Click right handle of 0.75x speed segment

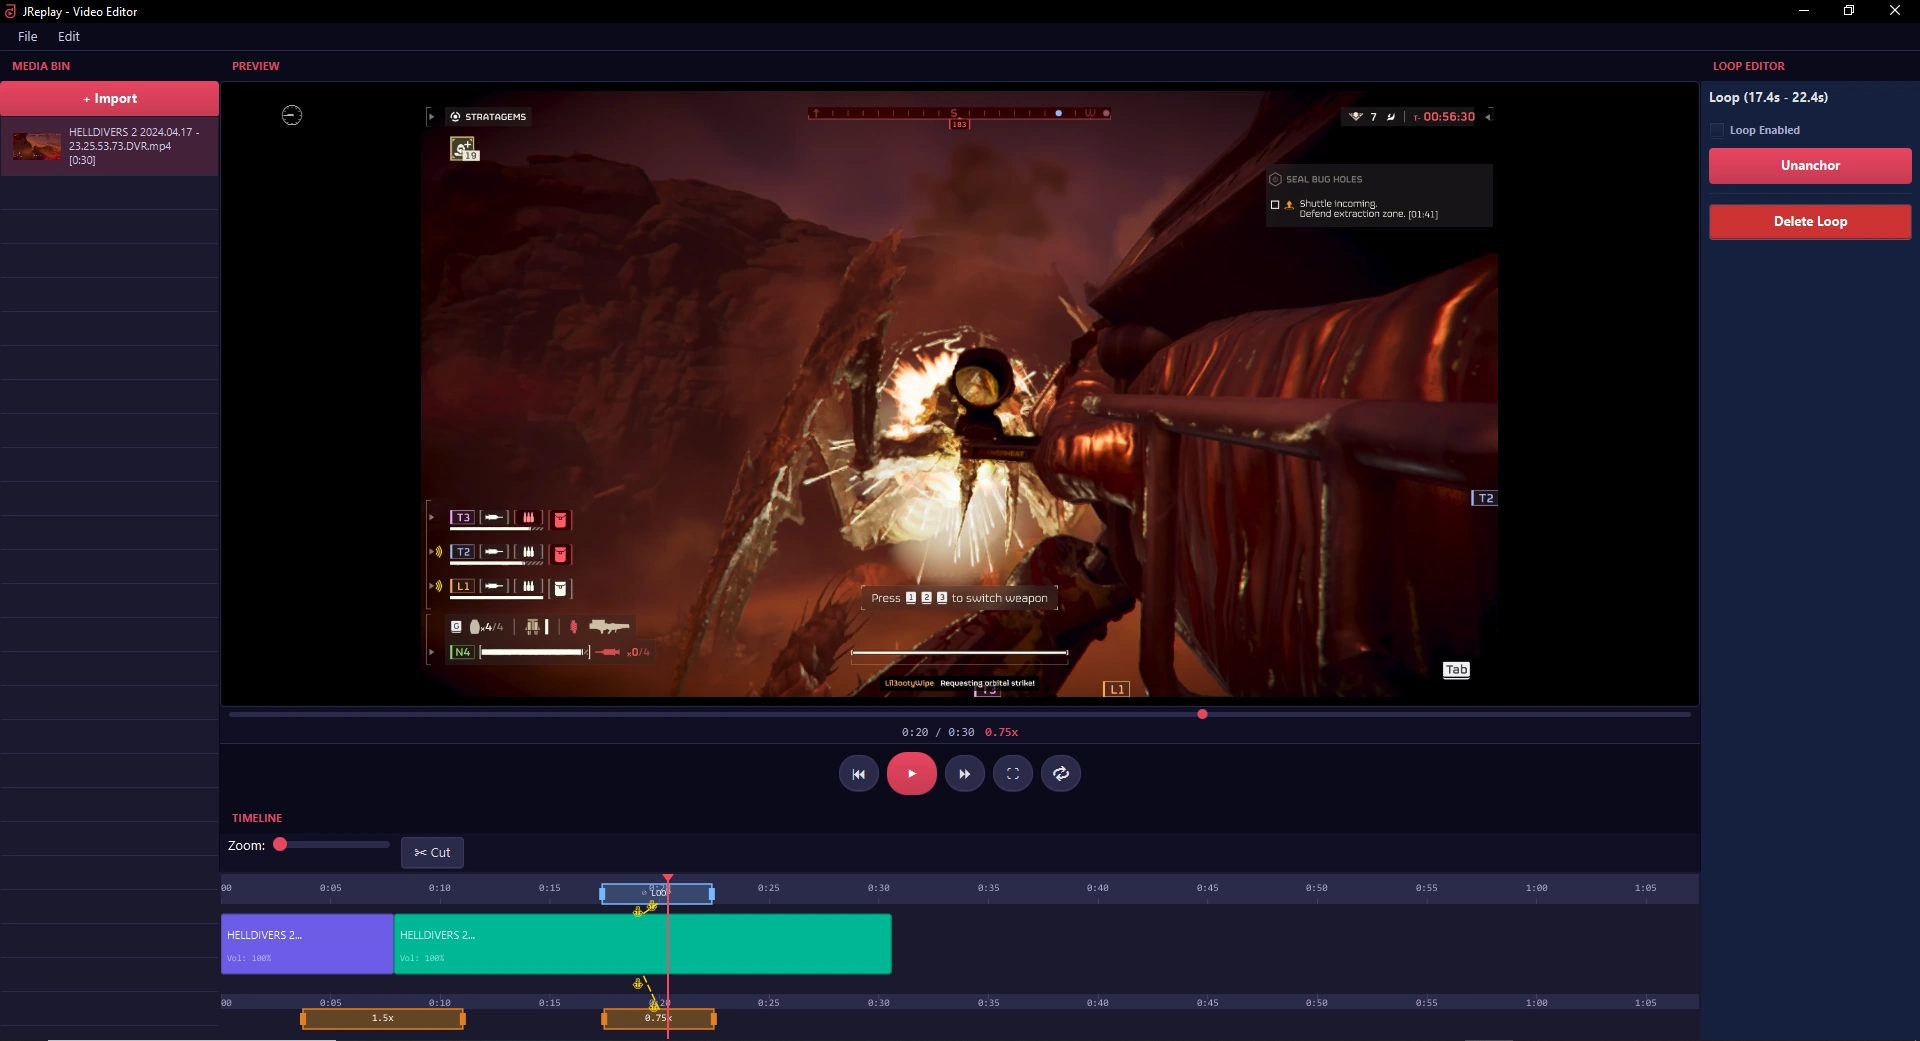713,1018
